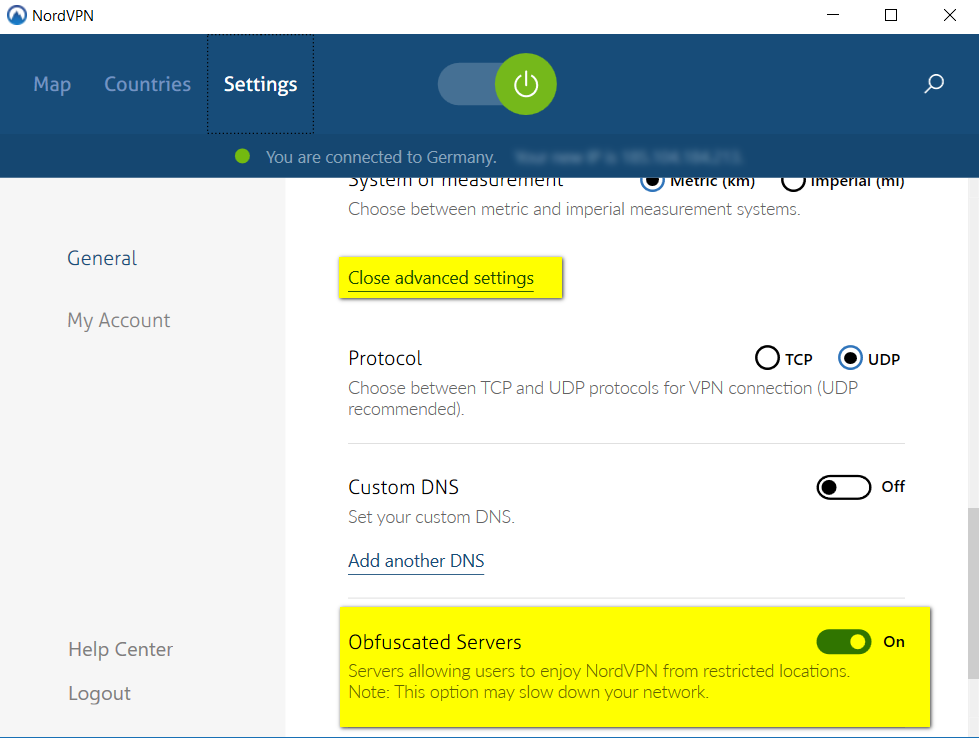Minimize the NordVPN window
Screen dimensions: 979x738
tap(833, 15)
